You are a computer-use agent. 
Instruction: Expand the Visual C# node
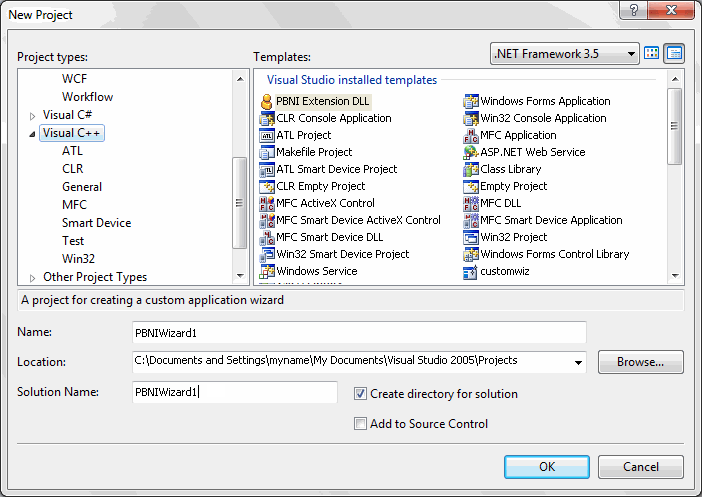[x=33, y=116]
